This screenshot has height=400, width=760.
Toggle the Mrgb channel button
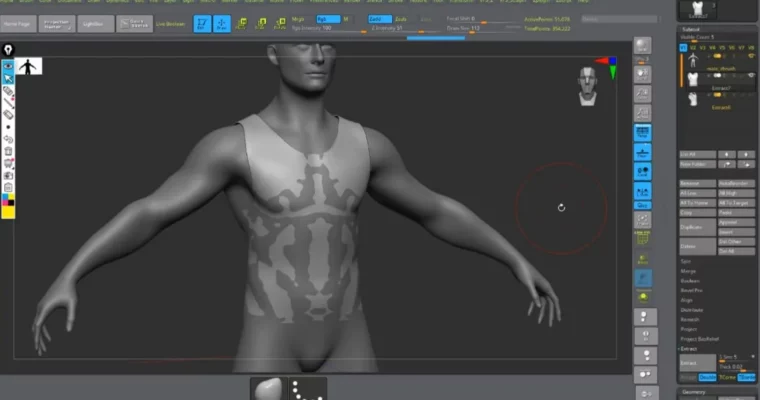298,19
